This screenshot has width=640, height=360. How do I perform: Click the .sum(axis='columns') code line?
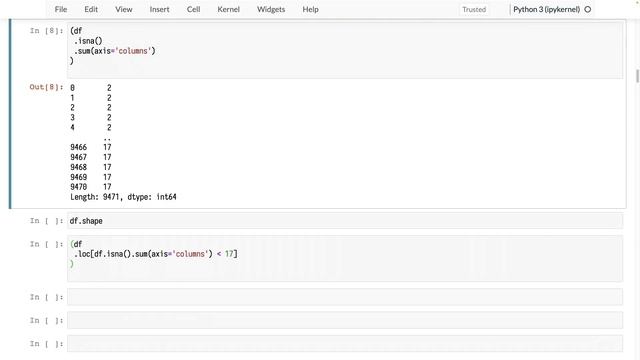(115, 51)
